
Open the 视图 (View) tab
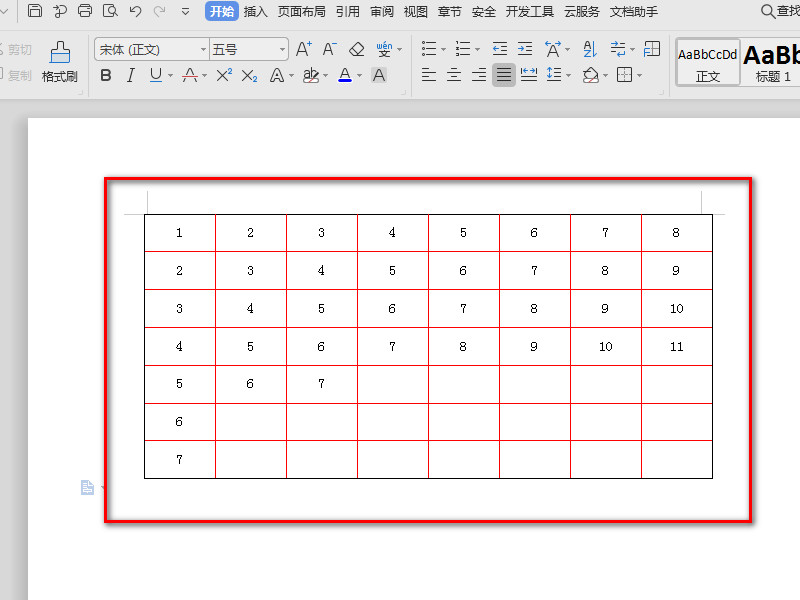pos(416,11)
